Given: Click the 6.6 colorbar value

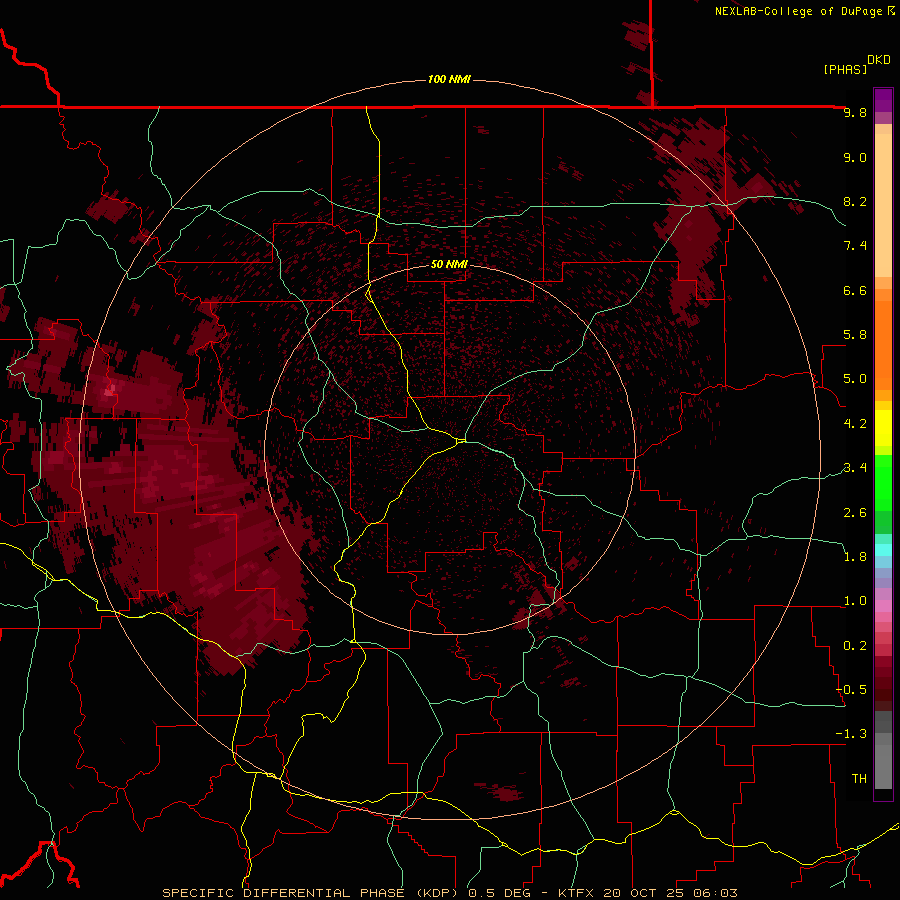Looking at the screenshot, I should click(x=855, y=290).
